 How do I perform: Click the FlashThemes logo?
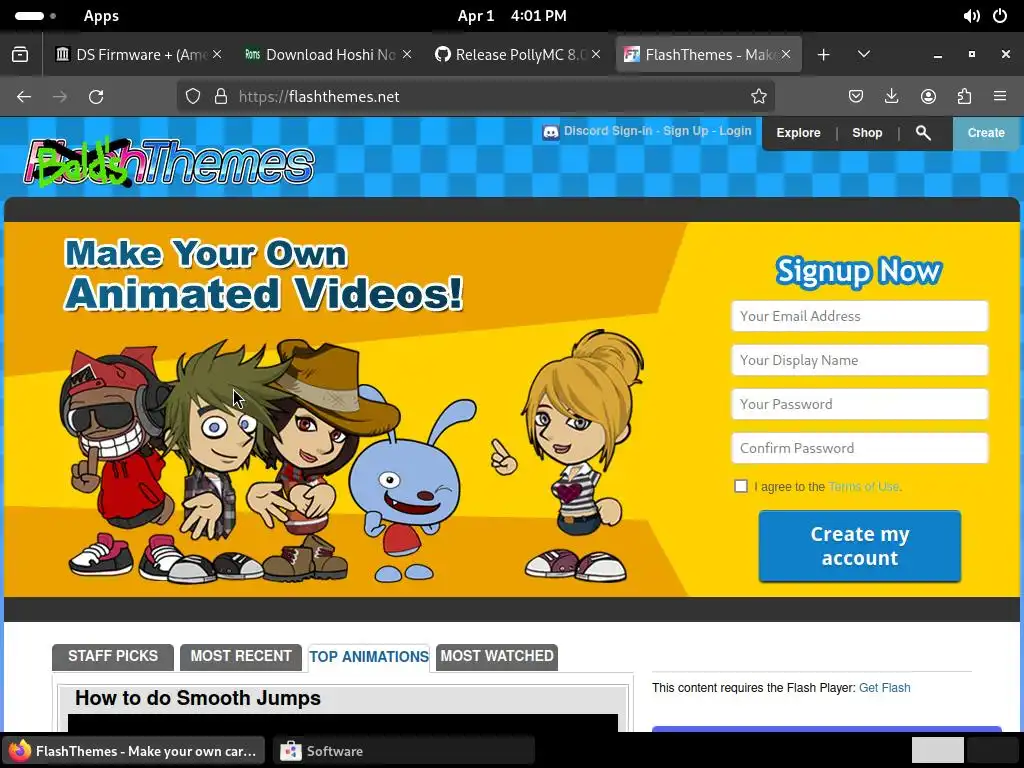(x=169, y=162)
